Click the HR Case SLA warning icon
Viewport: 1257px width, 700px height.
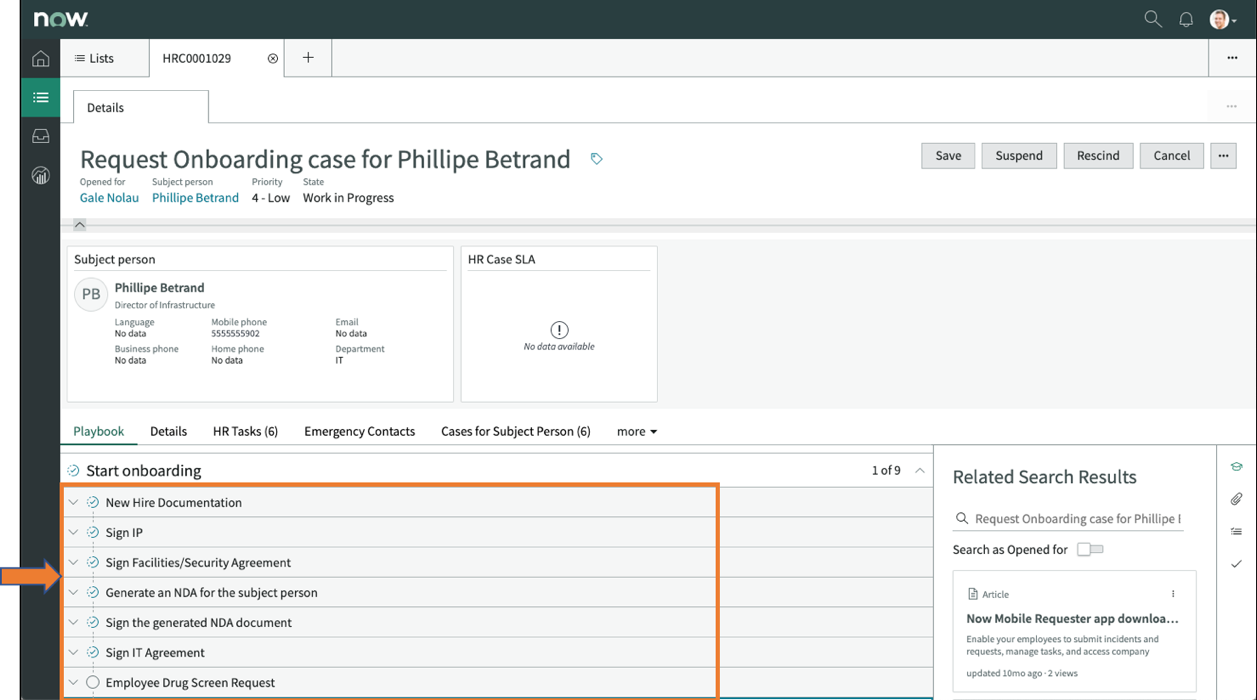559,329
